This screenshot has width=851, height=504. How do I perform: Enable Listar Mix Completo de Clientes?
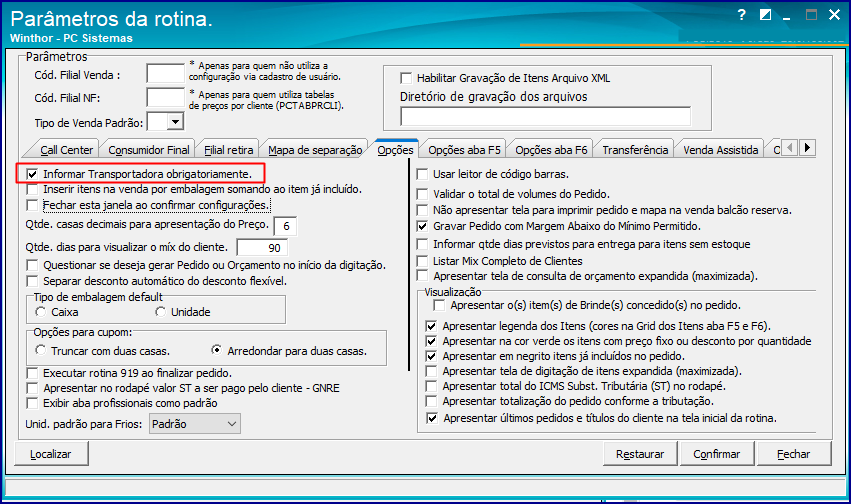[x=422, y=261]
